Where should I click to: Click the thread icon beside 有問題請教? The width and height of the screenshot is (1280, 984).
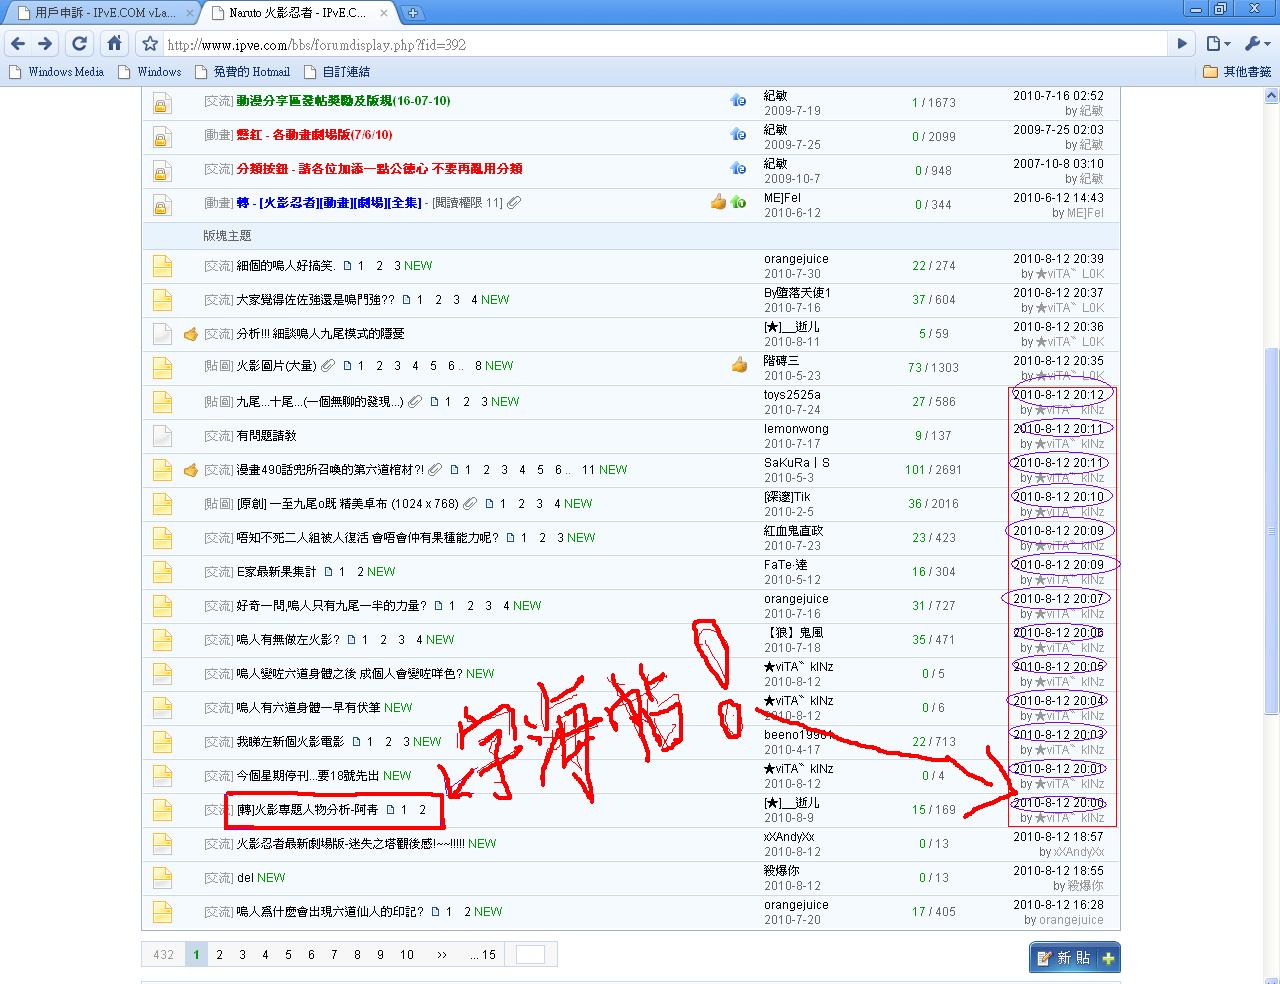pos(162,436)
